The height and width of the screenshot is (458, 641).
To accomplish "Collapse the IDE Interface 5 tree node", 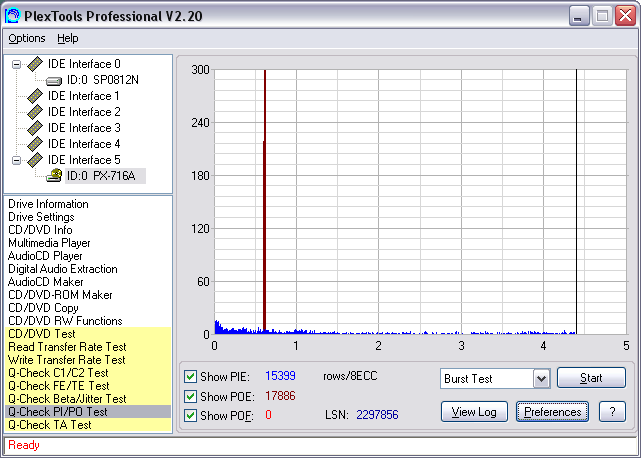I will point(16,160).
